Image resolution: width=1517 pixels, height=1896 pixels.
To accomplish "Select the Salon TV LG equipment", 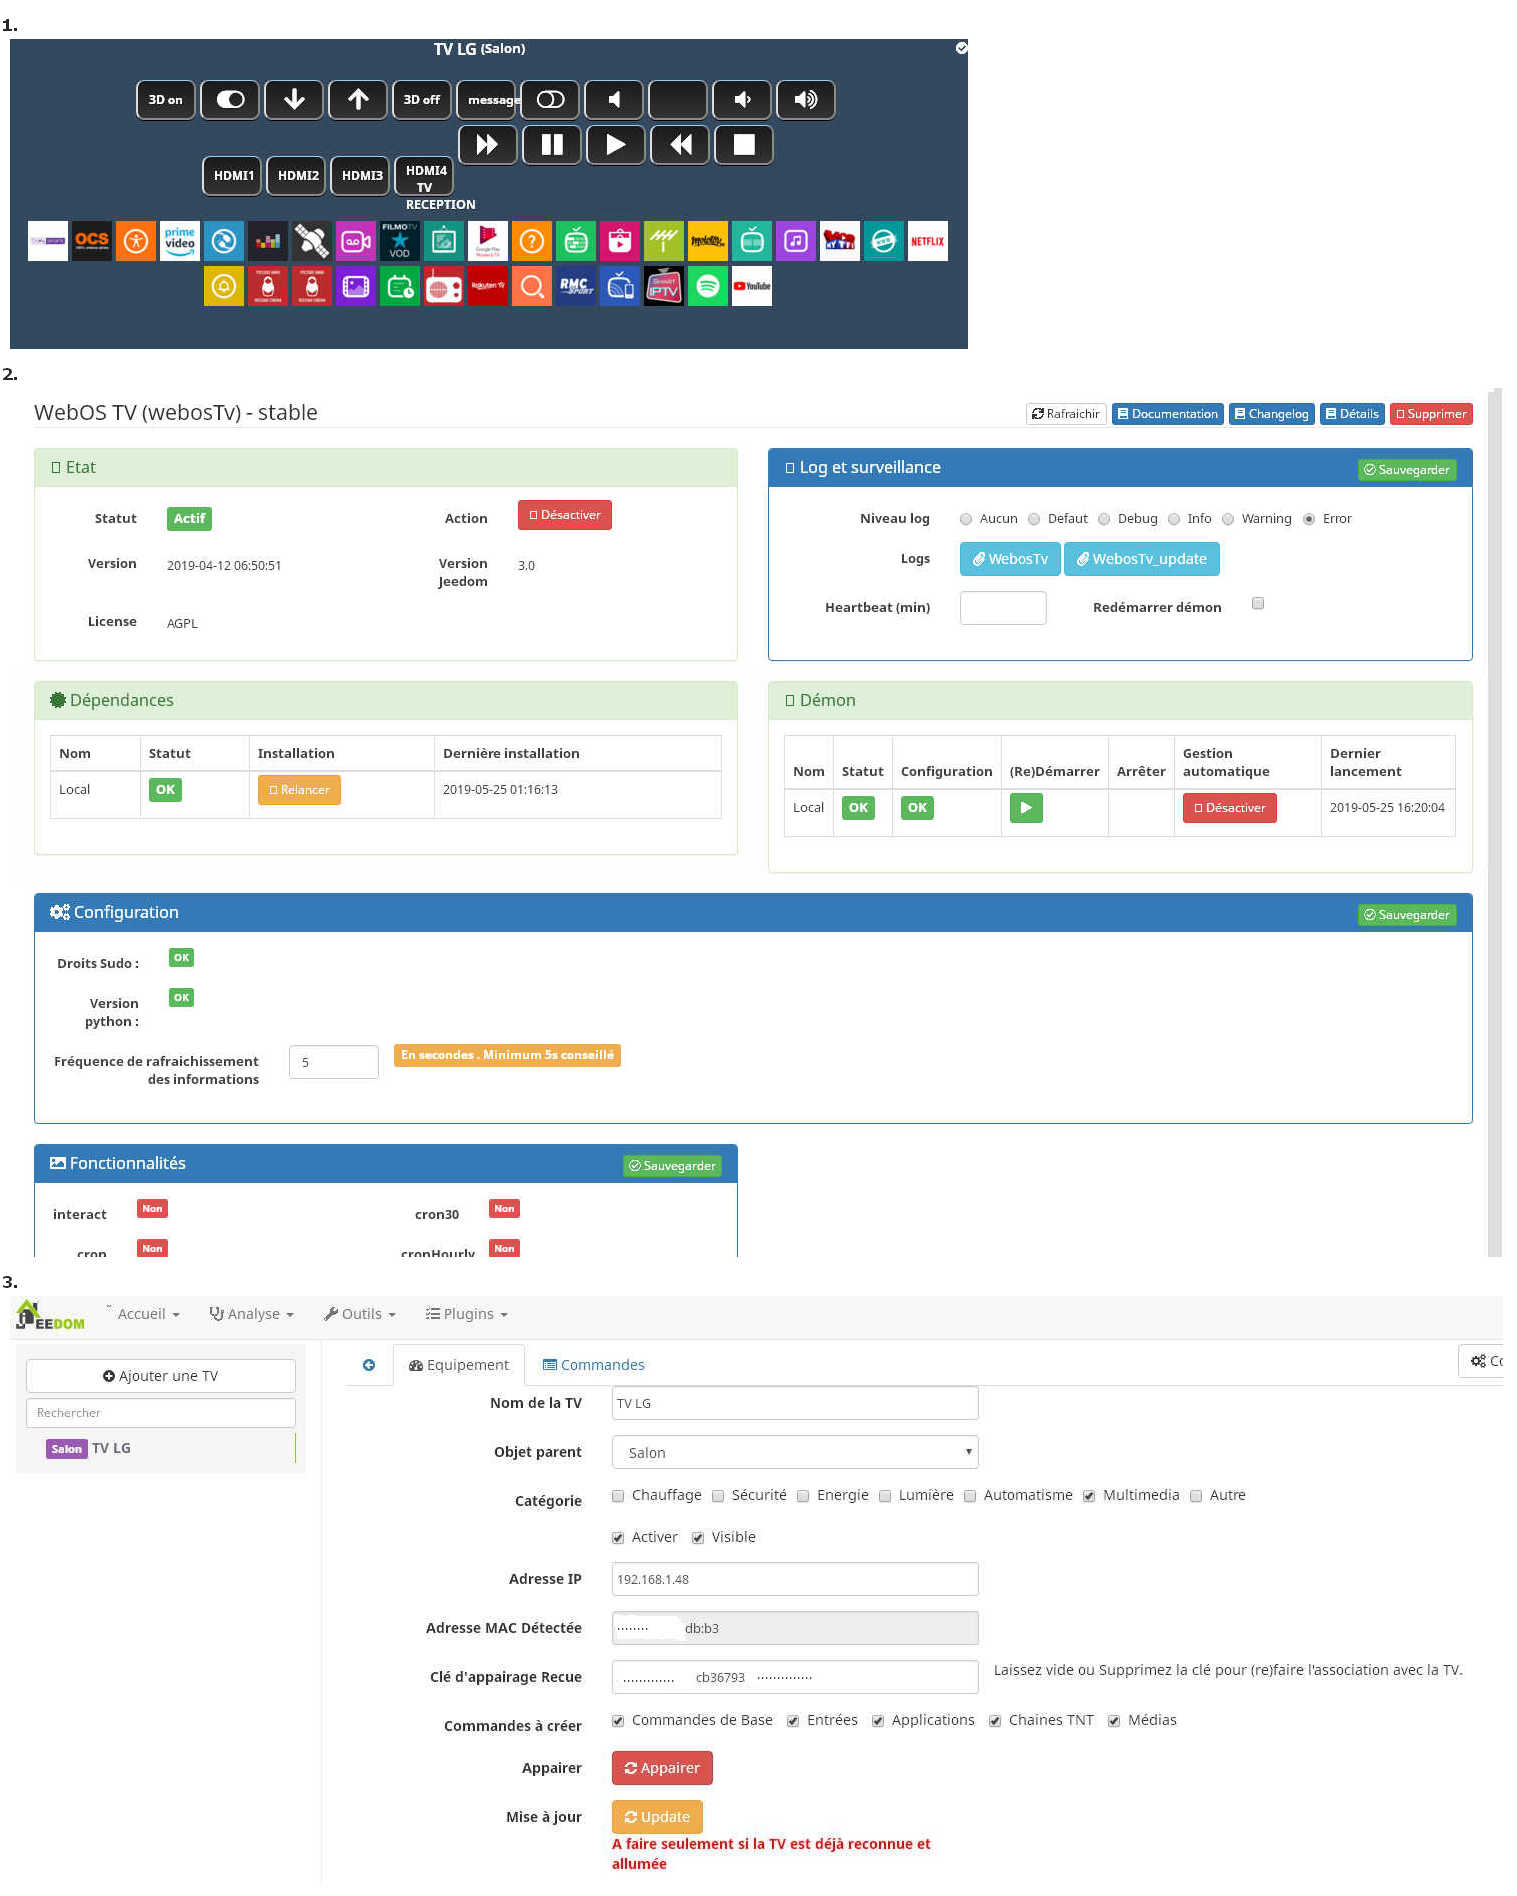I will (160, 1449).
